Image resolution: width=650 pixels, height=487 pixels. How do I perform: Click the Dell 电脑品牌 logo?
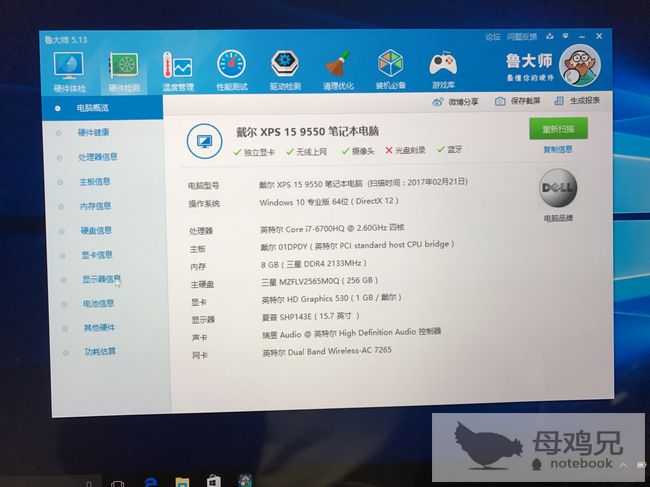[x=558, y=188]
